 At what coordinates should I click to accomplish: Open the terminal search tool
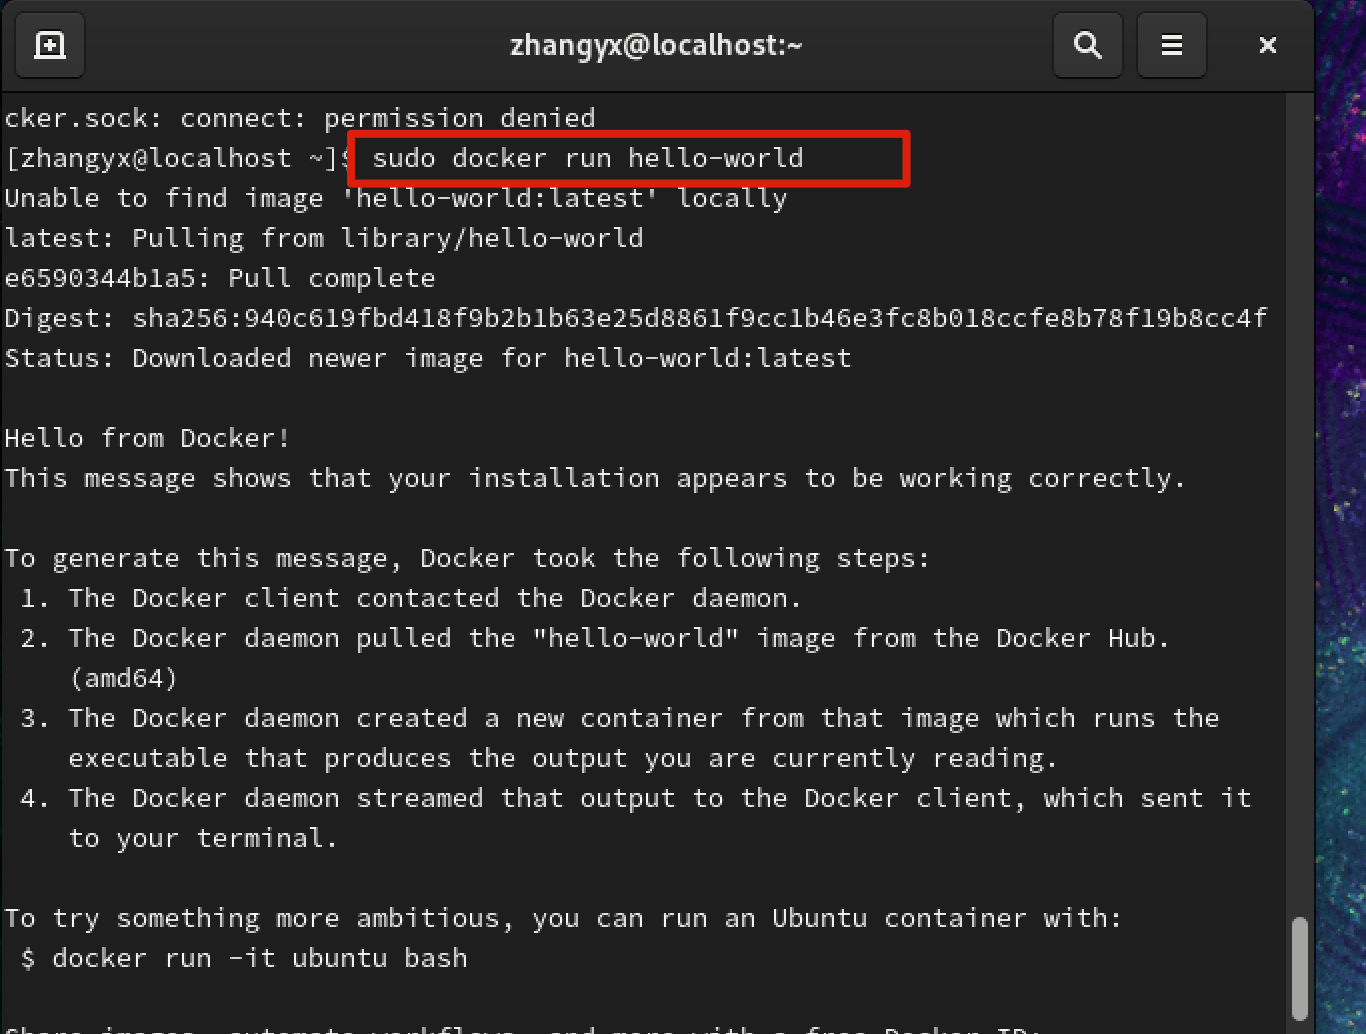click(x=1088, y=45)
